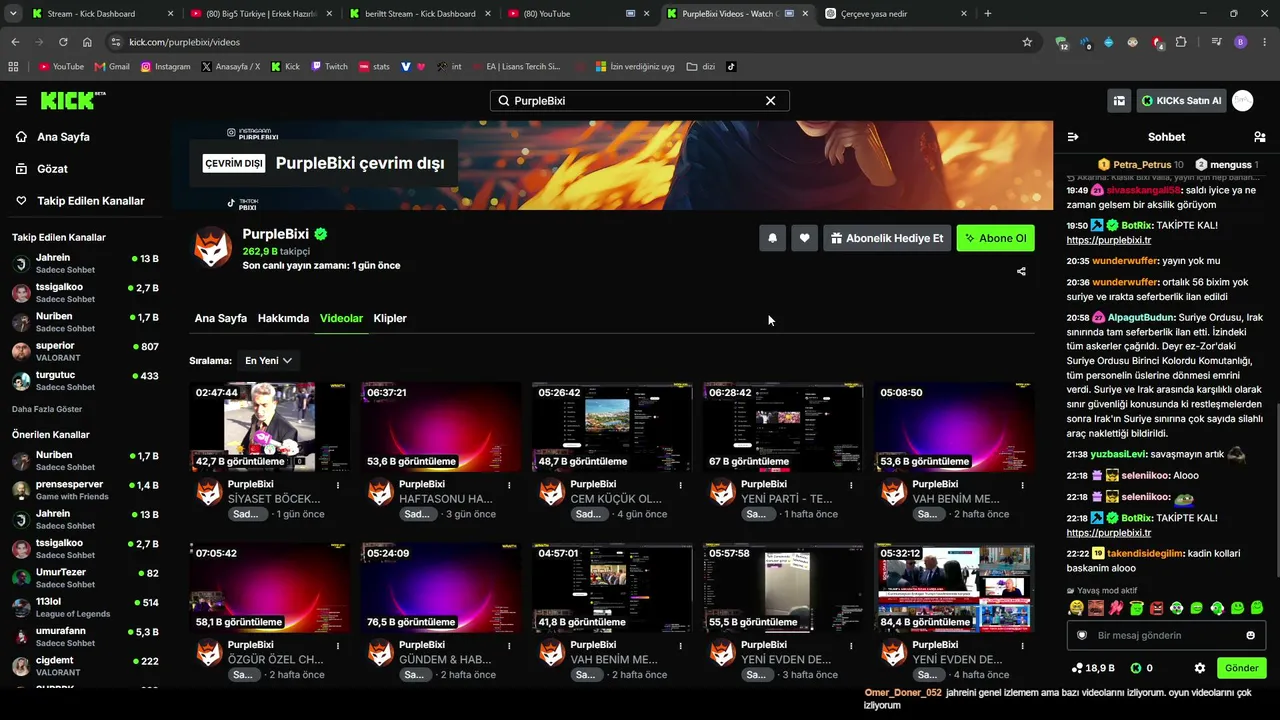The height and width of the screenshot is (720, 1280).
Task: Open the Chrome three-dot menu
Action: (x=1265, y=42)
